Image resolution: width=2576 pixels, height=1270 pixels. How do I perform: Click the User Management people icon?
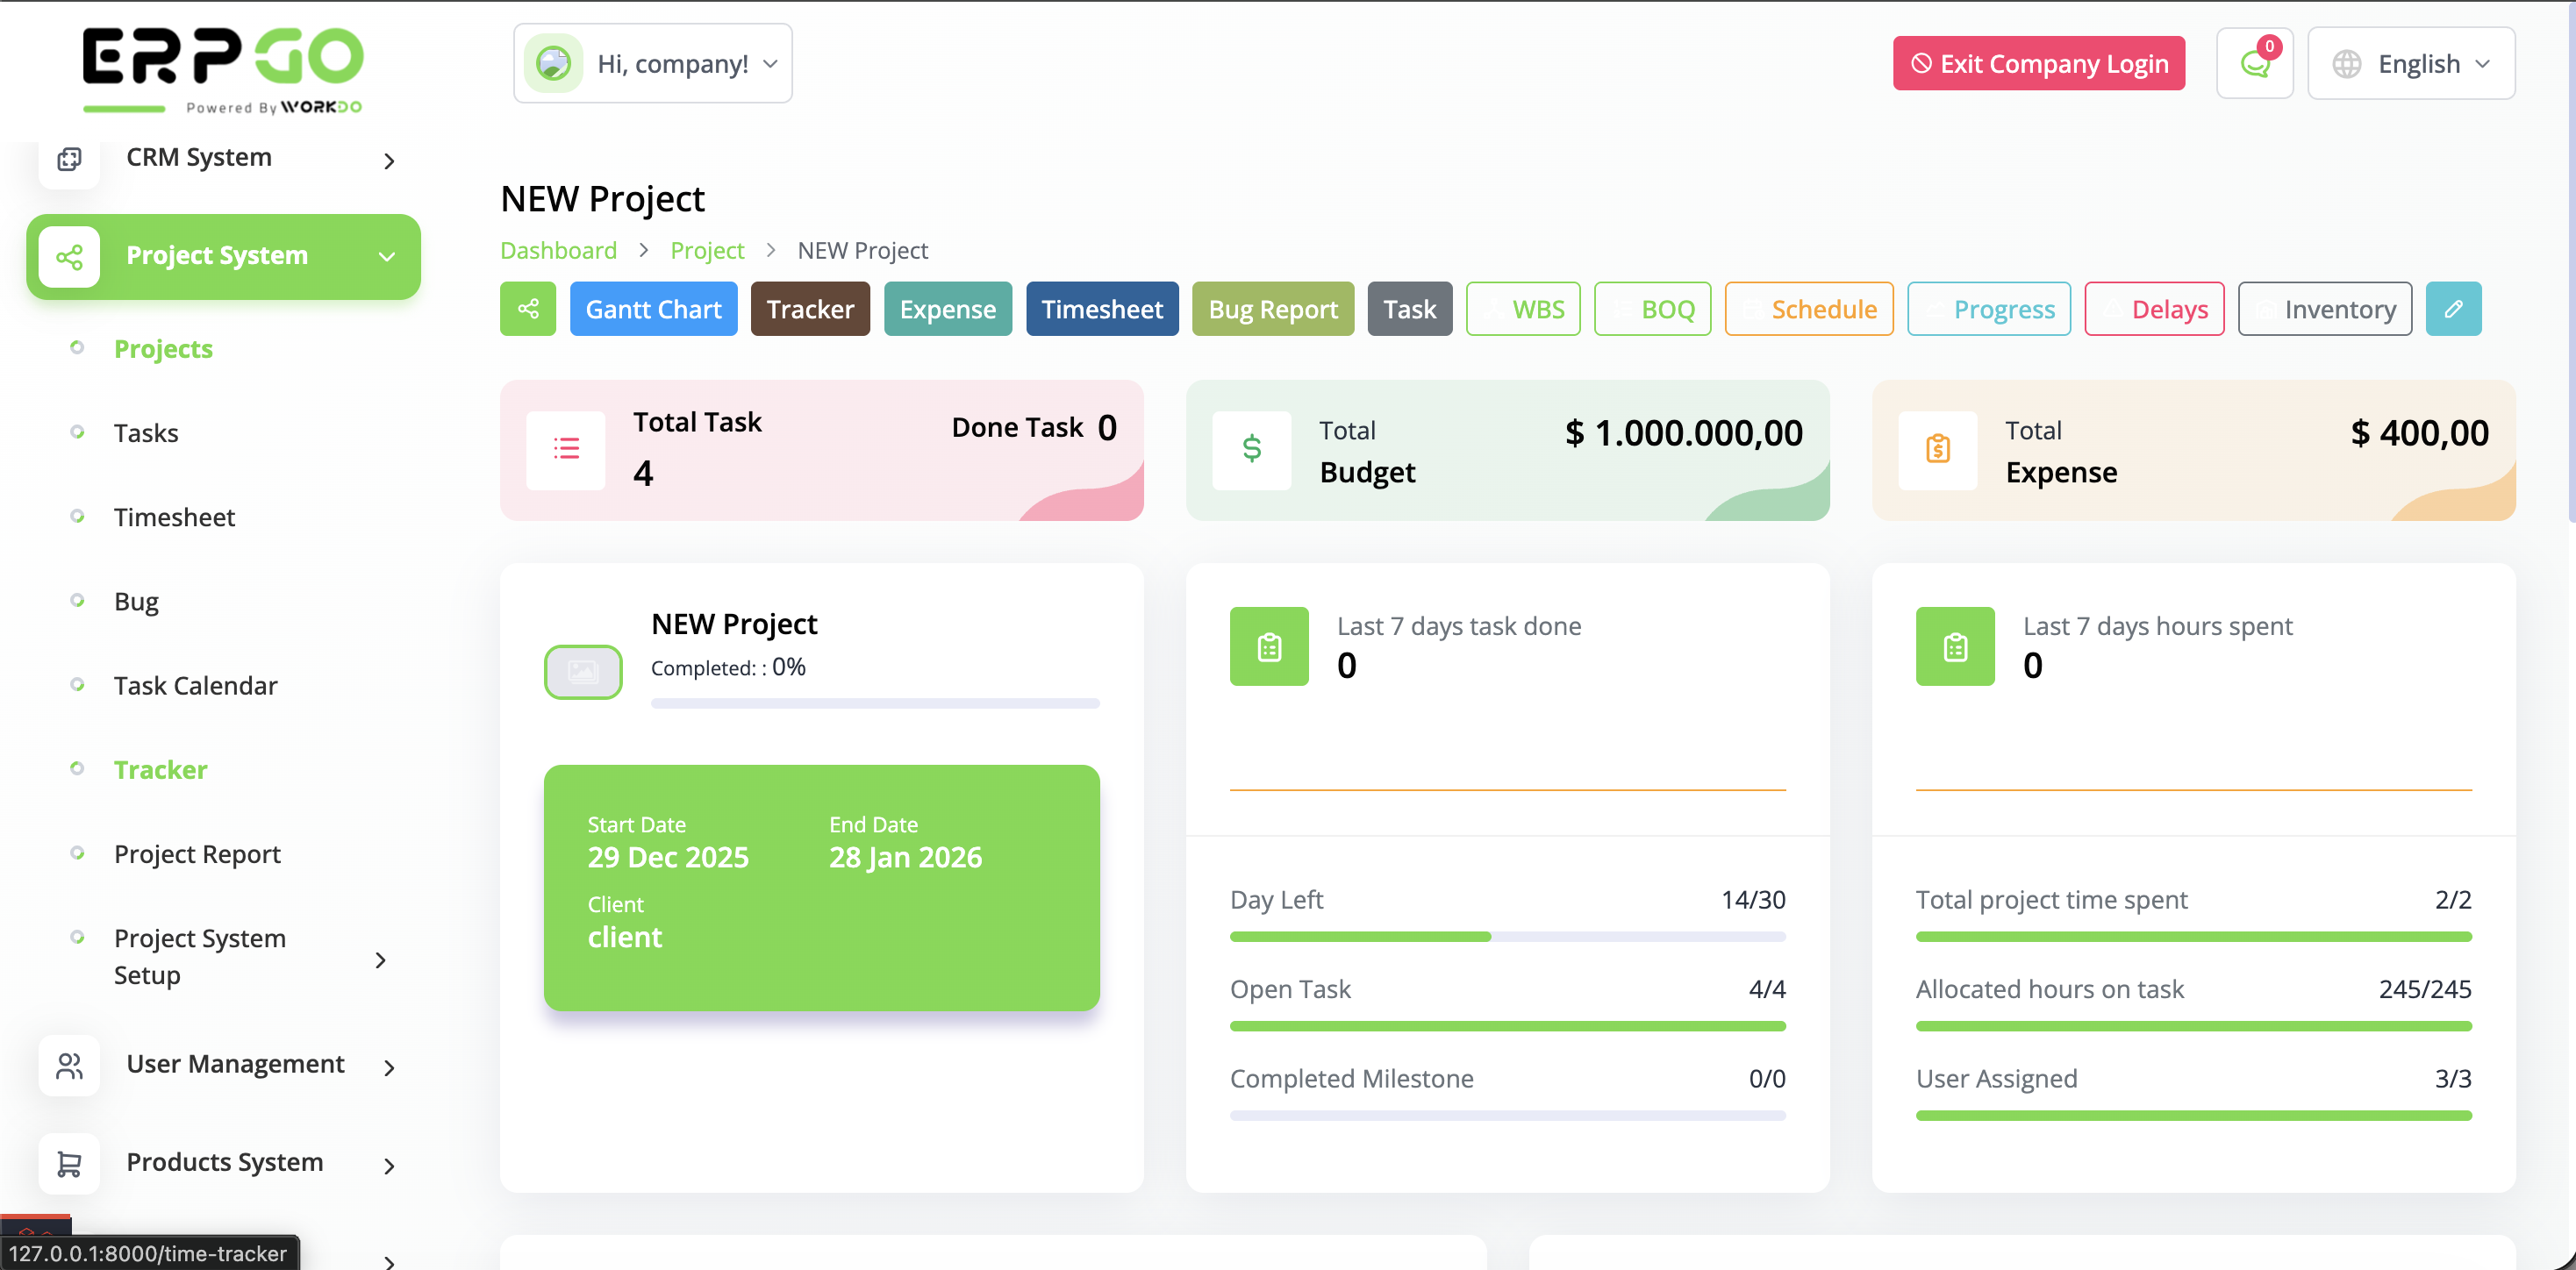tap(69, 1066)
